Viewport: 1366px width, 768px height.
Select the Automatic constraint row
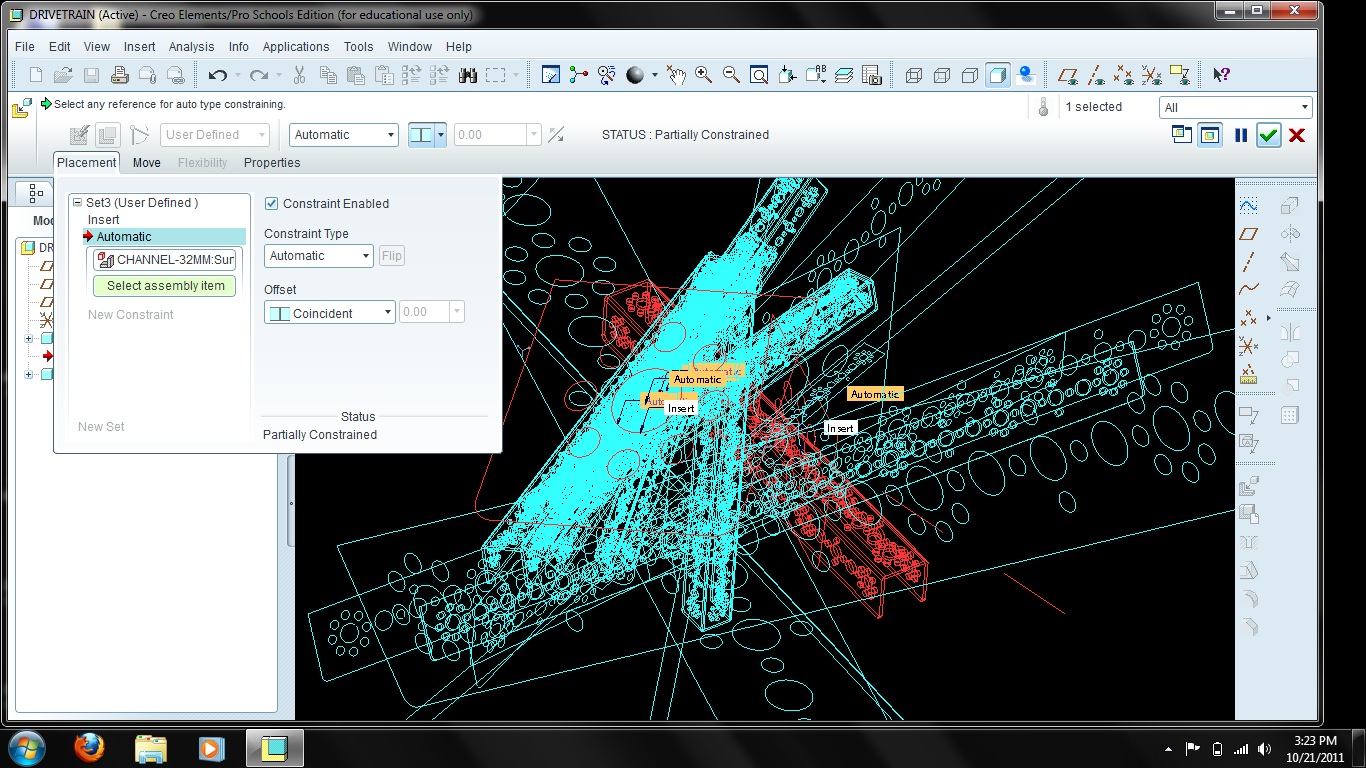point(165,237)
